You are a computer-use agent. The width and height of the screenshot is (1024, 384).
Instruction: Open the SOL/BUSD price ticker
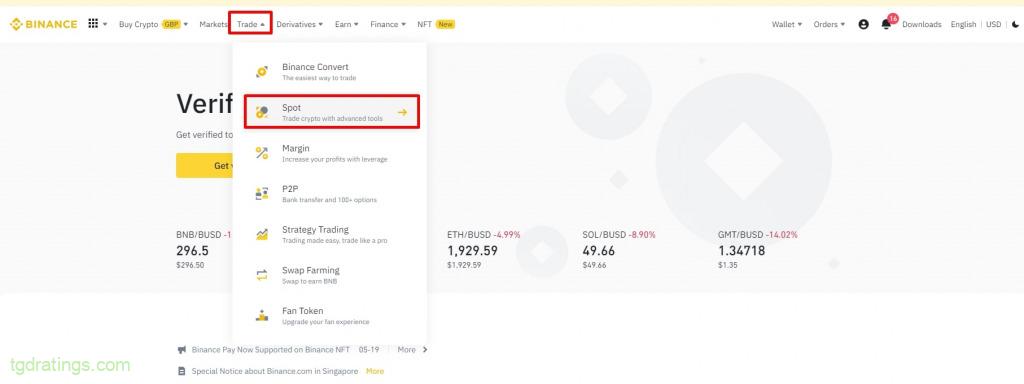[618, 250]
